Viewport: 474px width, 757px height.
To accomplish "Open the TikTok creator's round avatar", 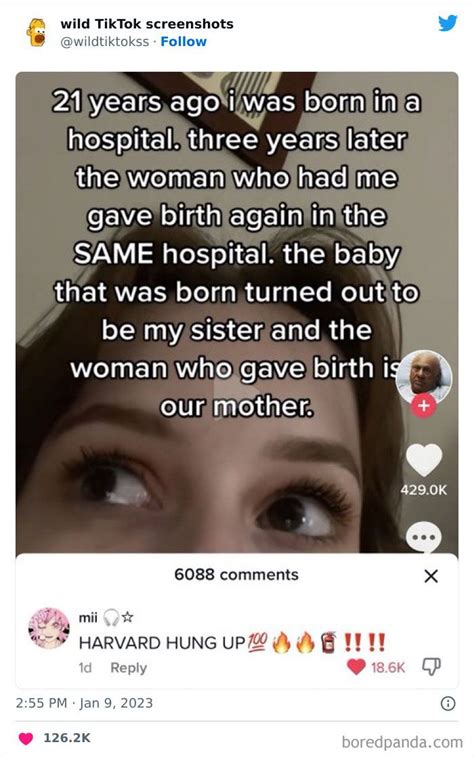I will (x=424, y=377).
